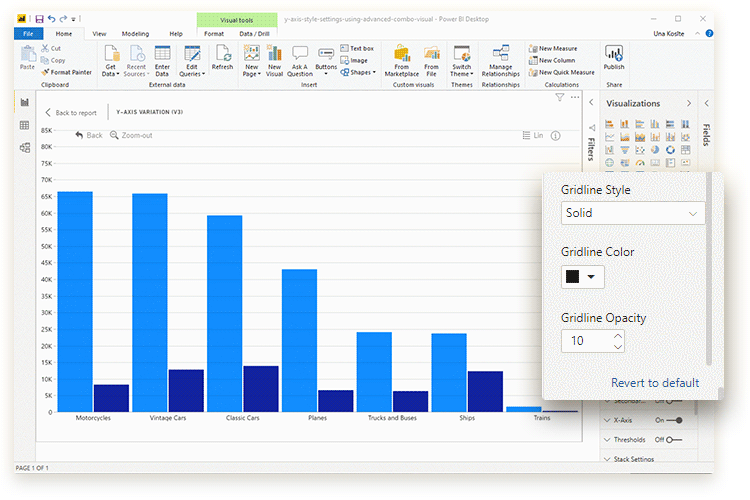Viewport: 750px width, 500px height.
Task: Select the funnel chart visualization
Action: (625, 150)
